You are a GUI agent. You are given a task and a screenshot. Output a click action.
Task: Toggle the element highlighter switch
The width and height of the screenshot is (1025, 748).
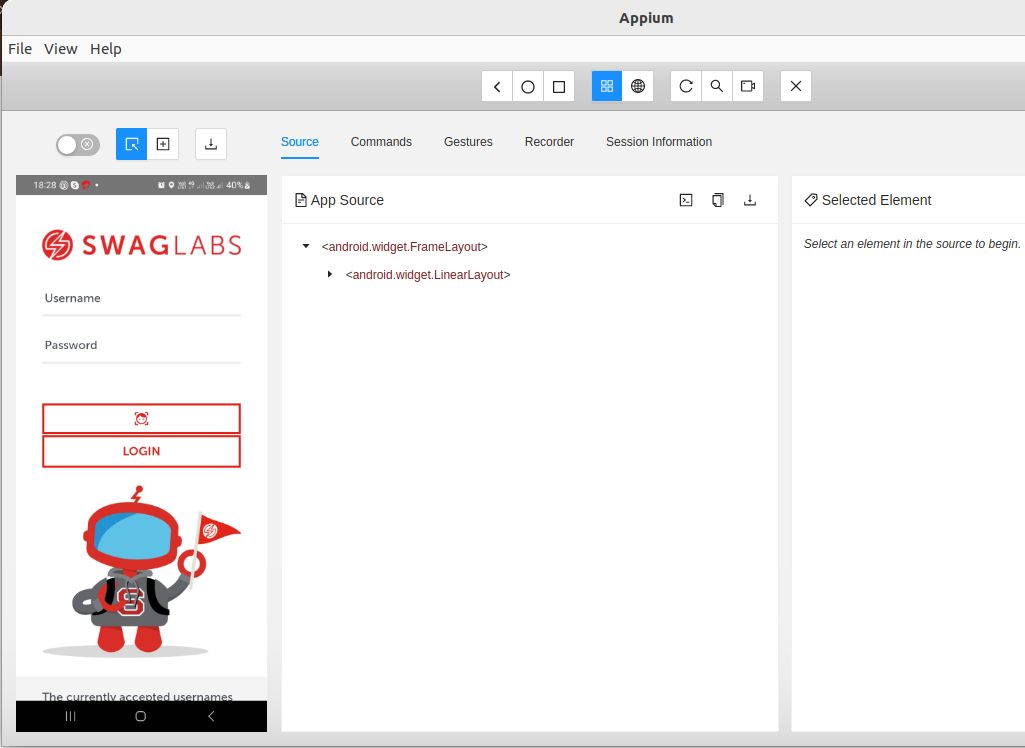pyautogui.click(x=78, y=144)
